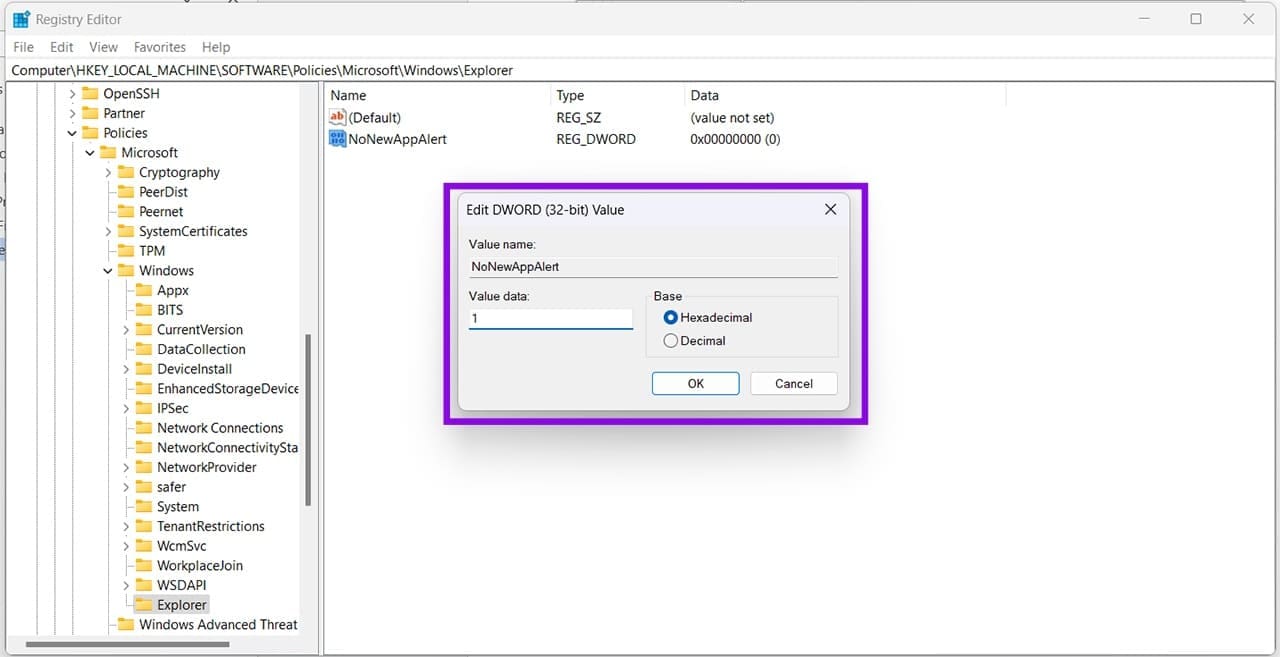1280x657 pixels.
Task: Select the OpenSSH folder icon
Action: click(90, 93)
